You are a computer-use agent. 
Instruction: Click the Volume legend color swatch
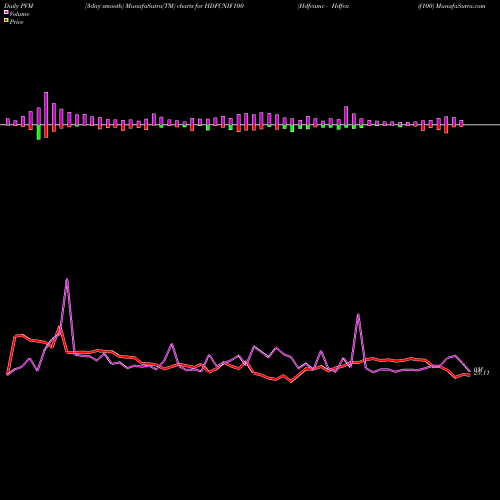(x=6, y=12)
